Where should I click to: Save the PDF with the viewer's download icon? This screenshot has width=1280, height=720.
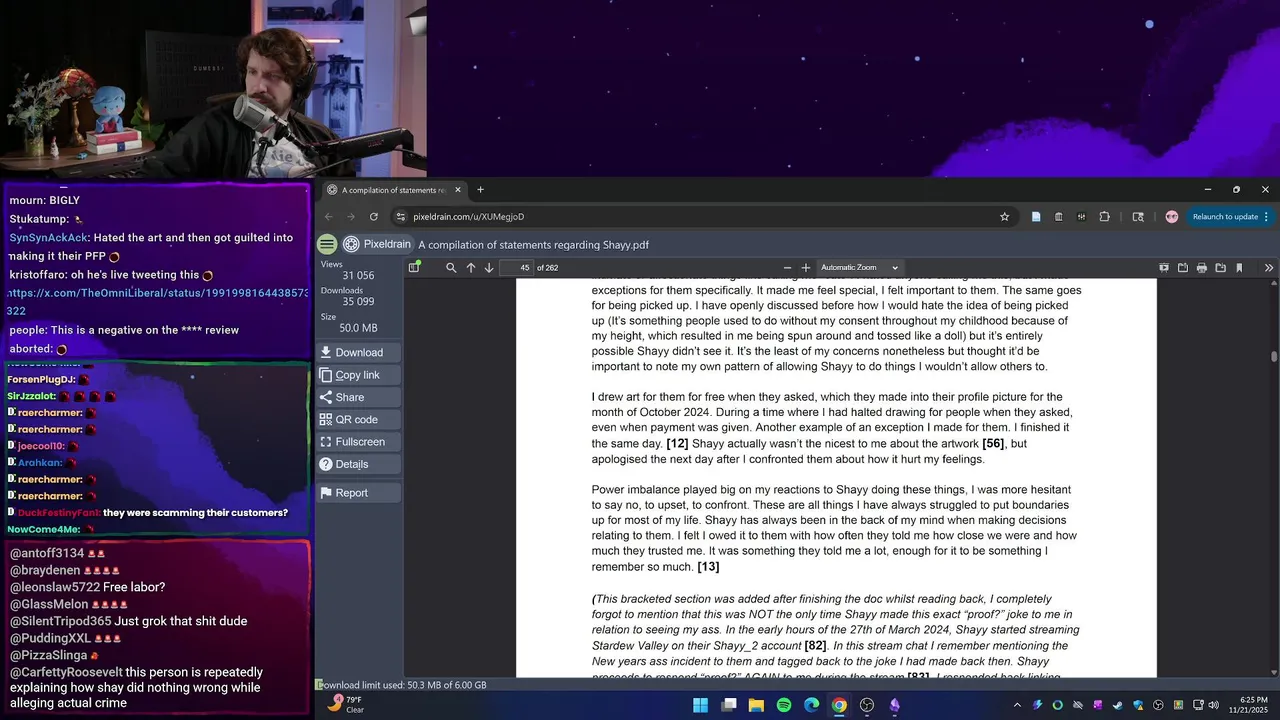pyautogui.click(x=1221, y=267)
